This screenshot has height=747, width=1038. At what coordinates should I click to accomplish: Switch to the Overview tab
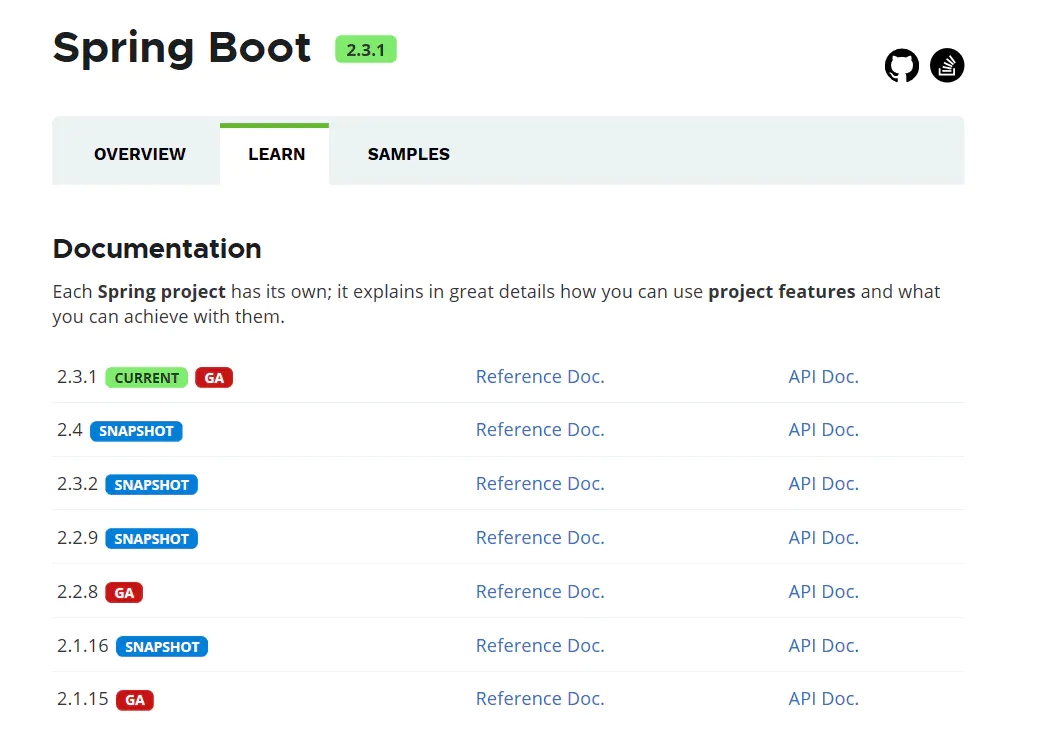point(140,154)
